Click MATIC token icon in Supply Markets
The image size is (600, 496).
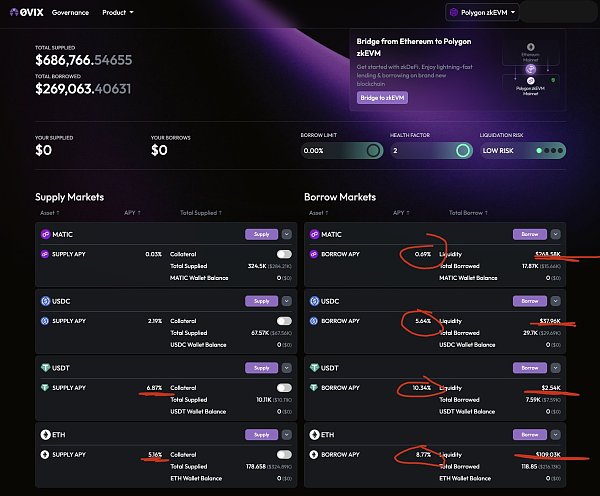(44, 234)
